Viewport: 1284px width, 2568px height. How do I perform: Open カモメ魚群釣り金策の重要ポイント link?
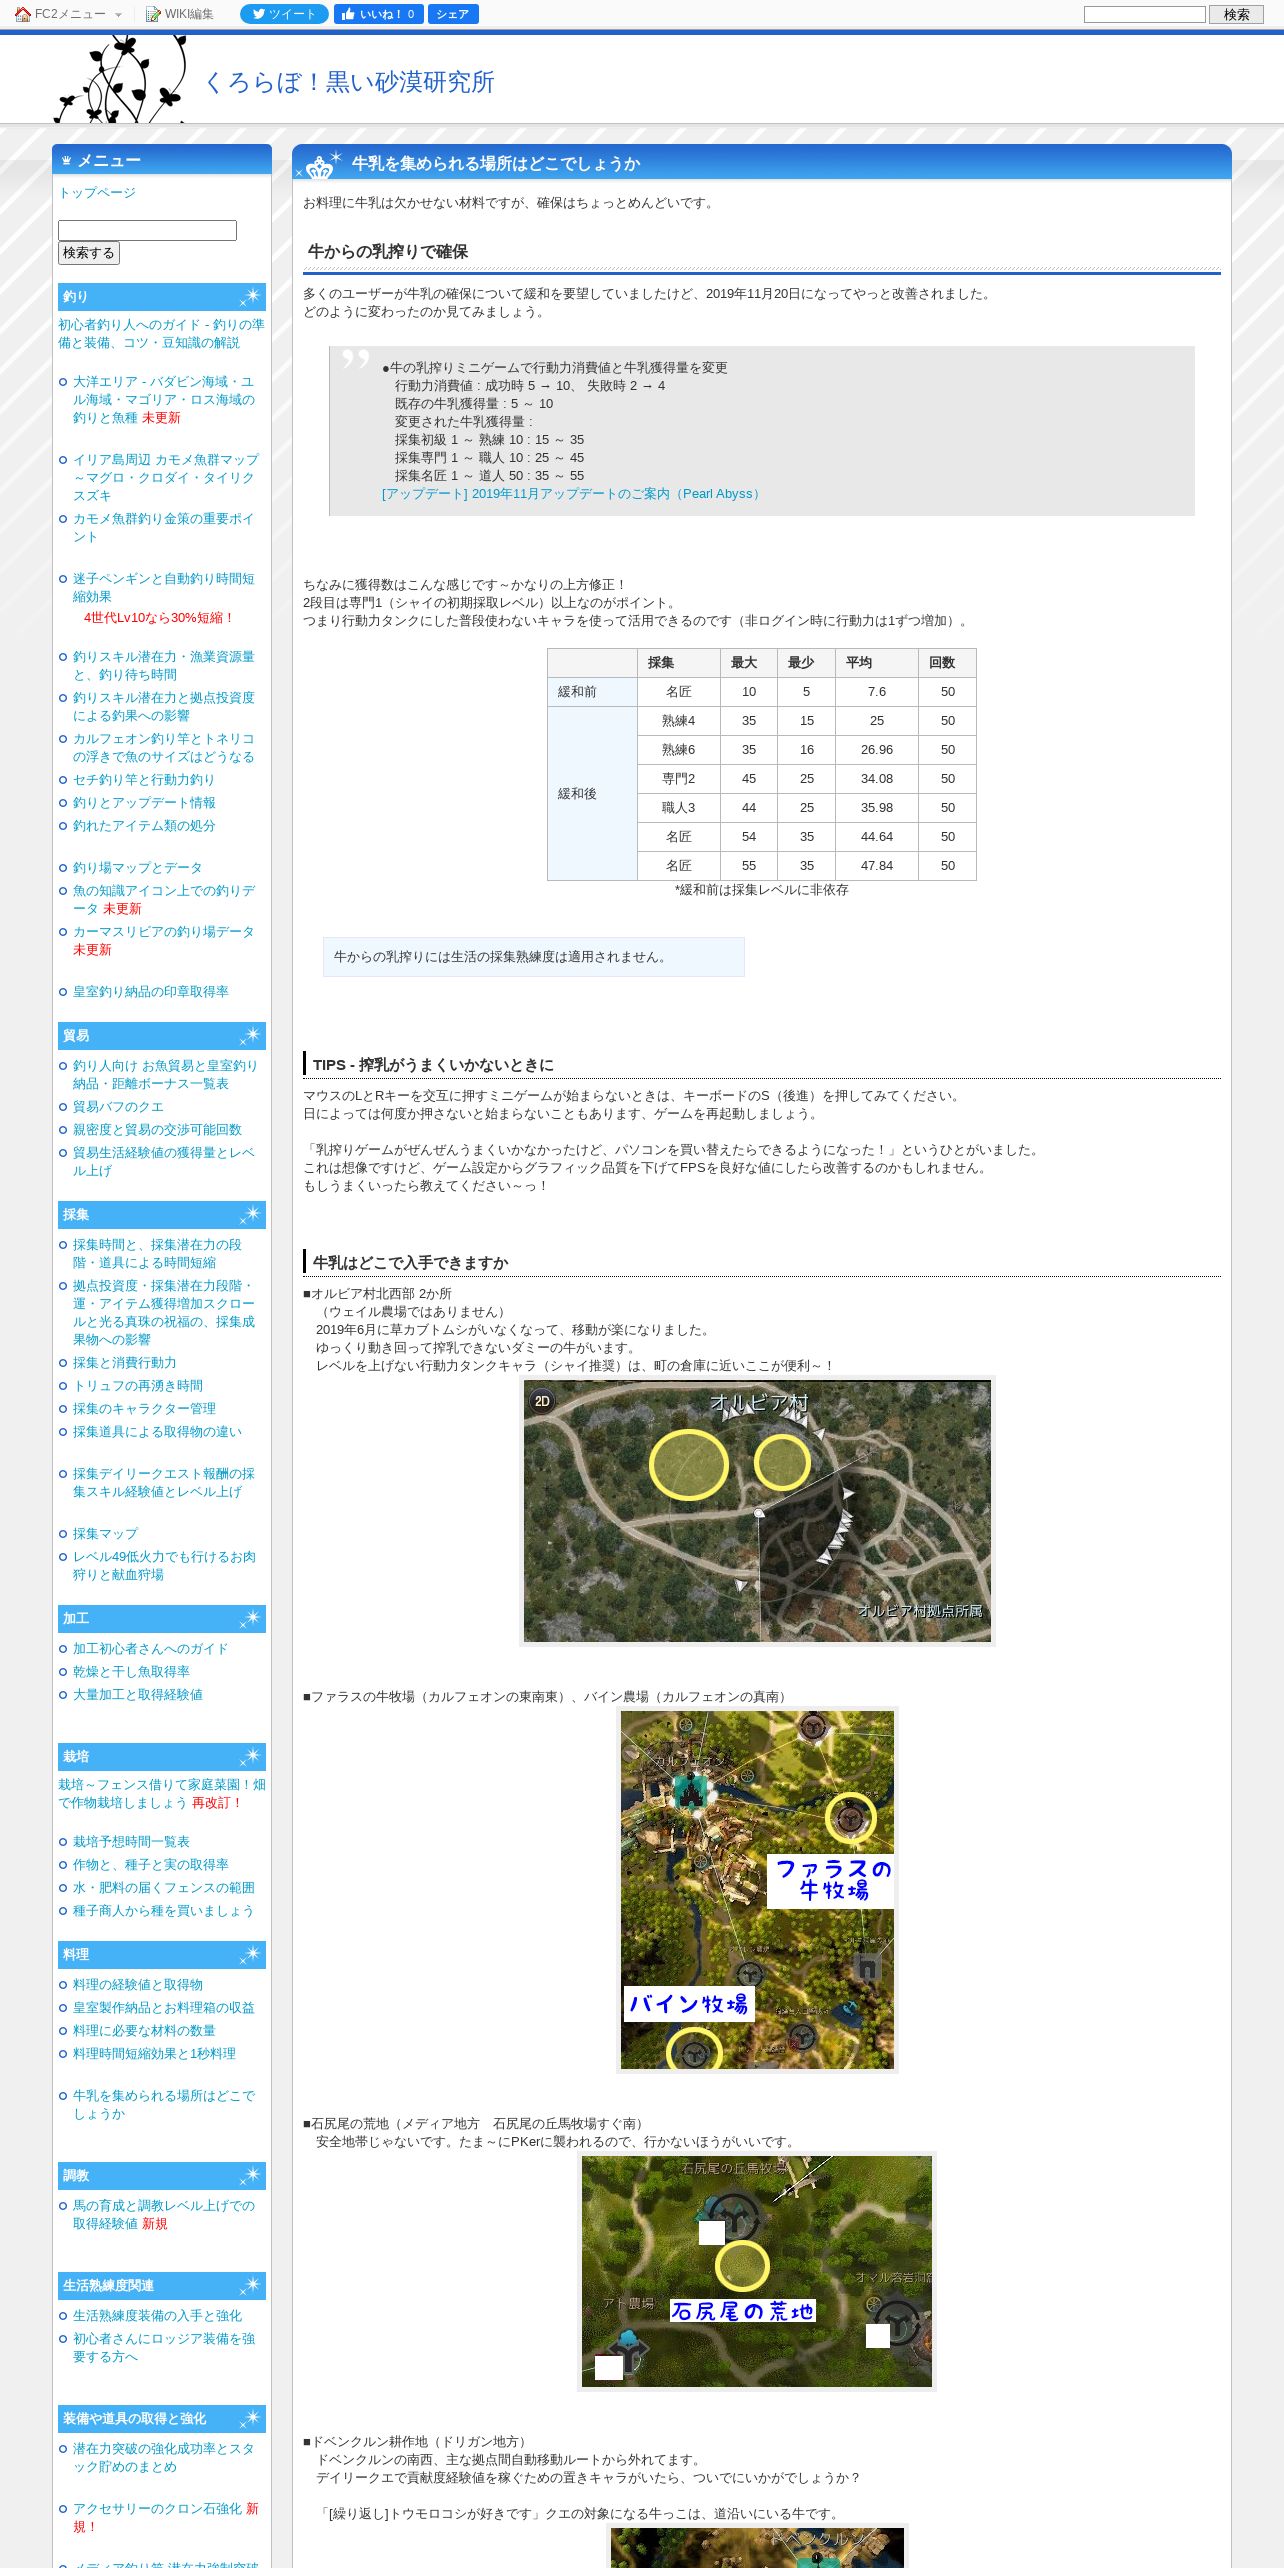click(163, 527)
